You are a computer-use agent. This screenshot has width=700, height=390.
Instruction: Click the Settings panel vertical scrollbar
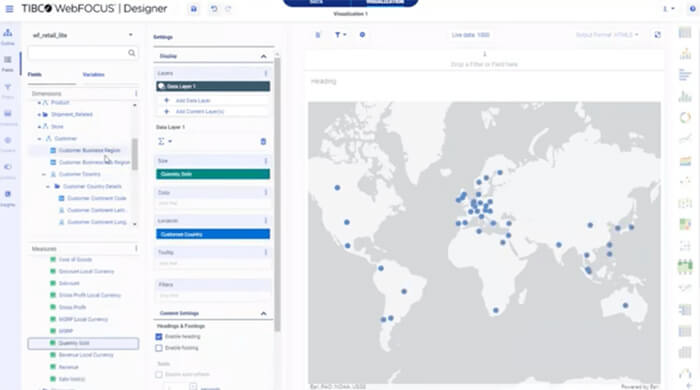pos(277,194)
